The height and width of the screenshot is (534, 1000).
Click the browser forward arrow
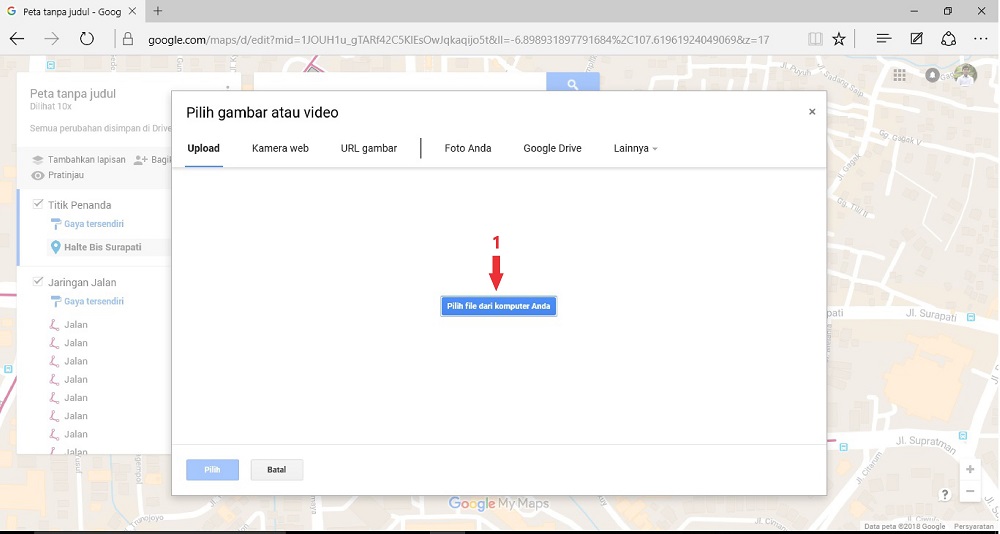[51, 39]
